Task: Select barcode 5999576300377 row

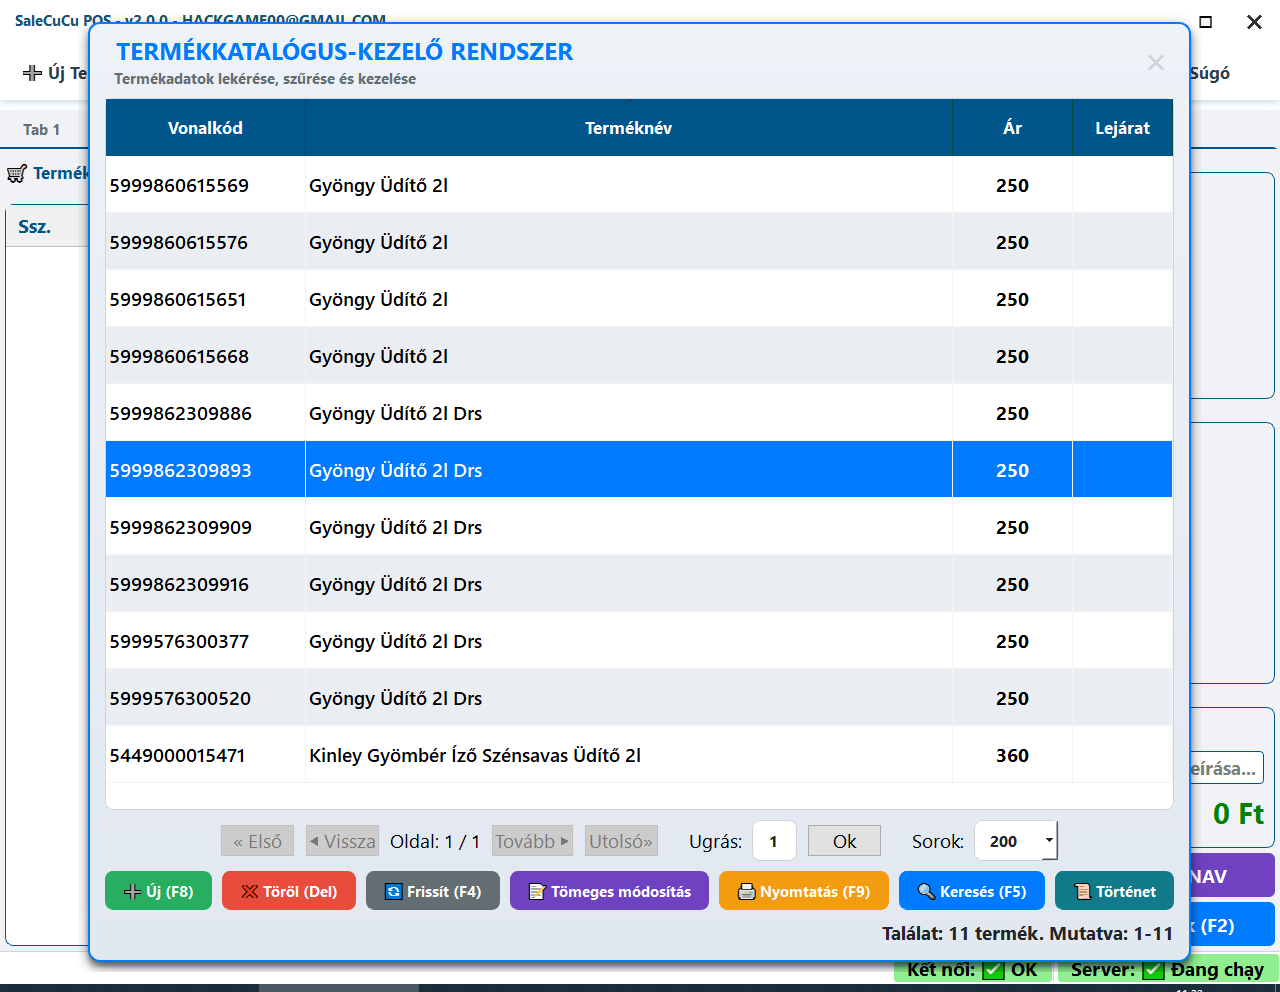Action: [x=639, y=641]
